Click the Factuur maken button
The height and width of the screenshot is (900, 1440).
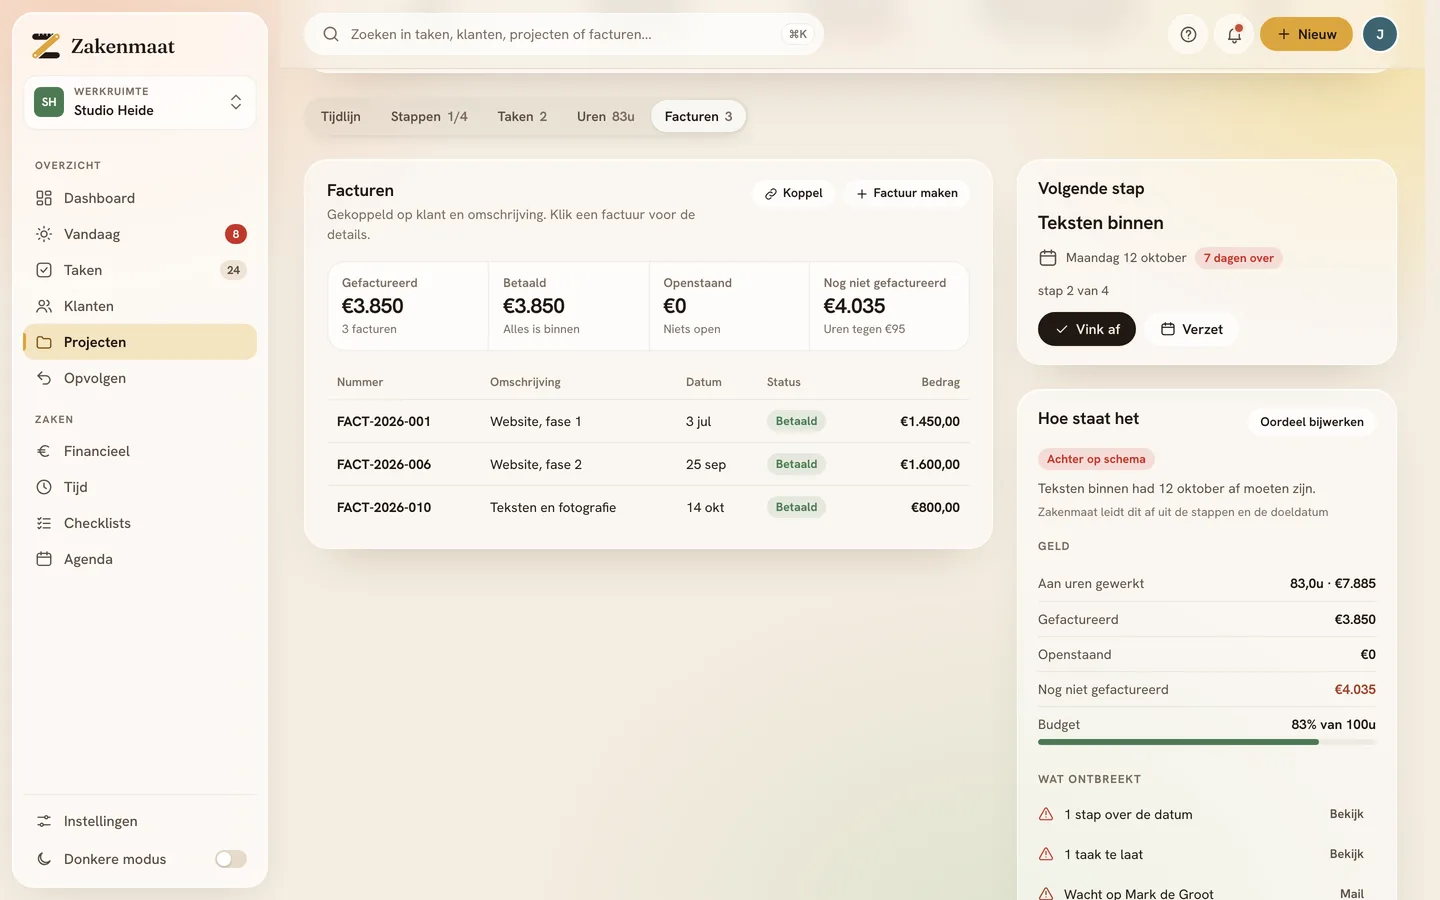907,193
